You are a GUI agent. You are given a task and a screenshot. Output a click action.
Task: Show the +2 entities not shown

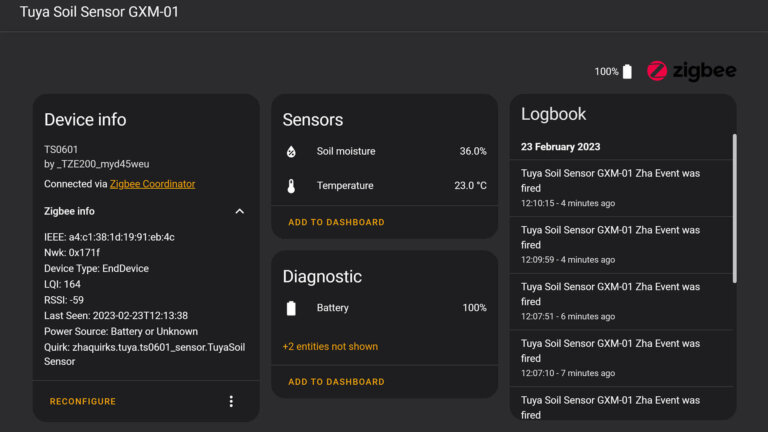pos(330,347)
